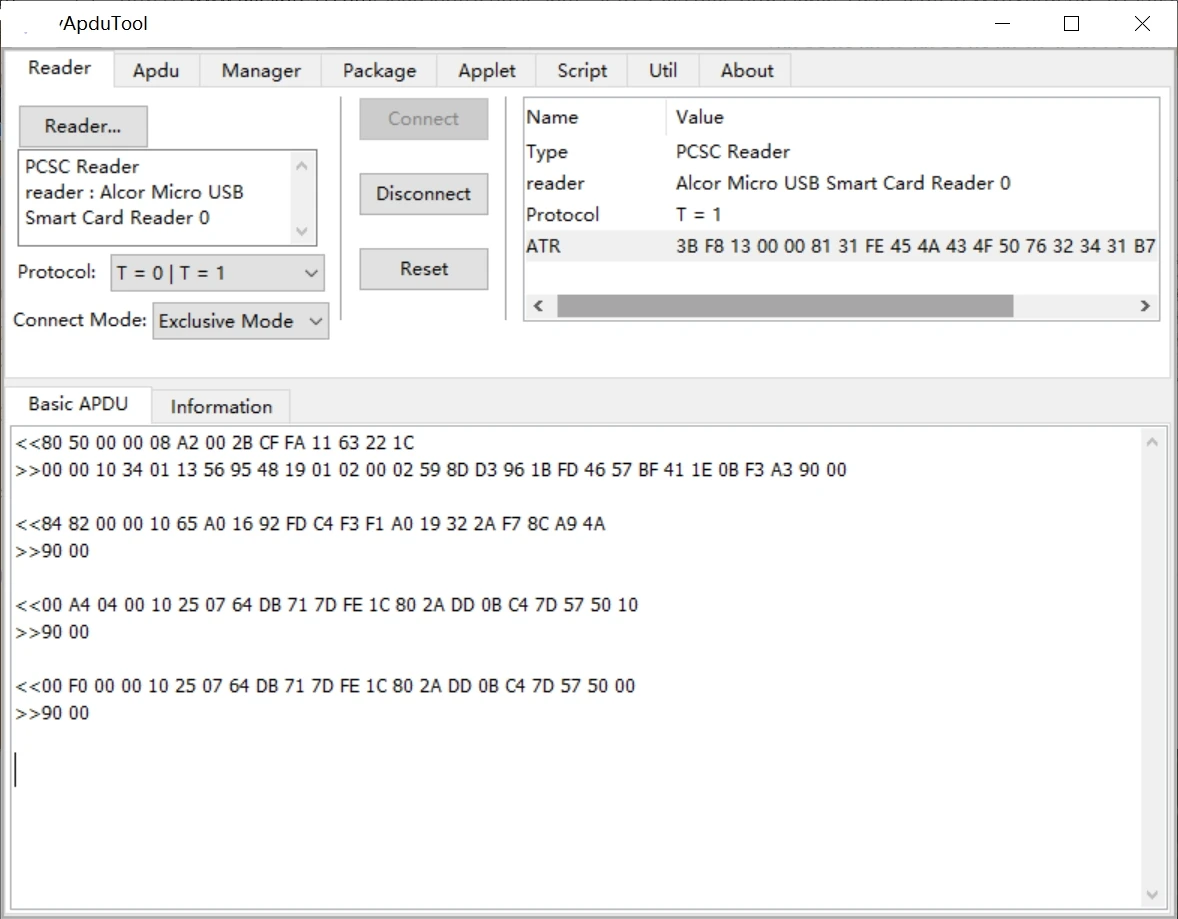View the About tab
The height and width of the screenshot is (919, 1178).
pos(745,70)
